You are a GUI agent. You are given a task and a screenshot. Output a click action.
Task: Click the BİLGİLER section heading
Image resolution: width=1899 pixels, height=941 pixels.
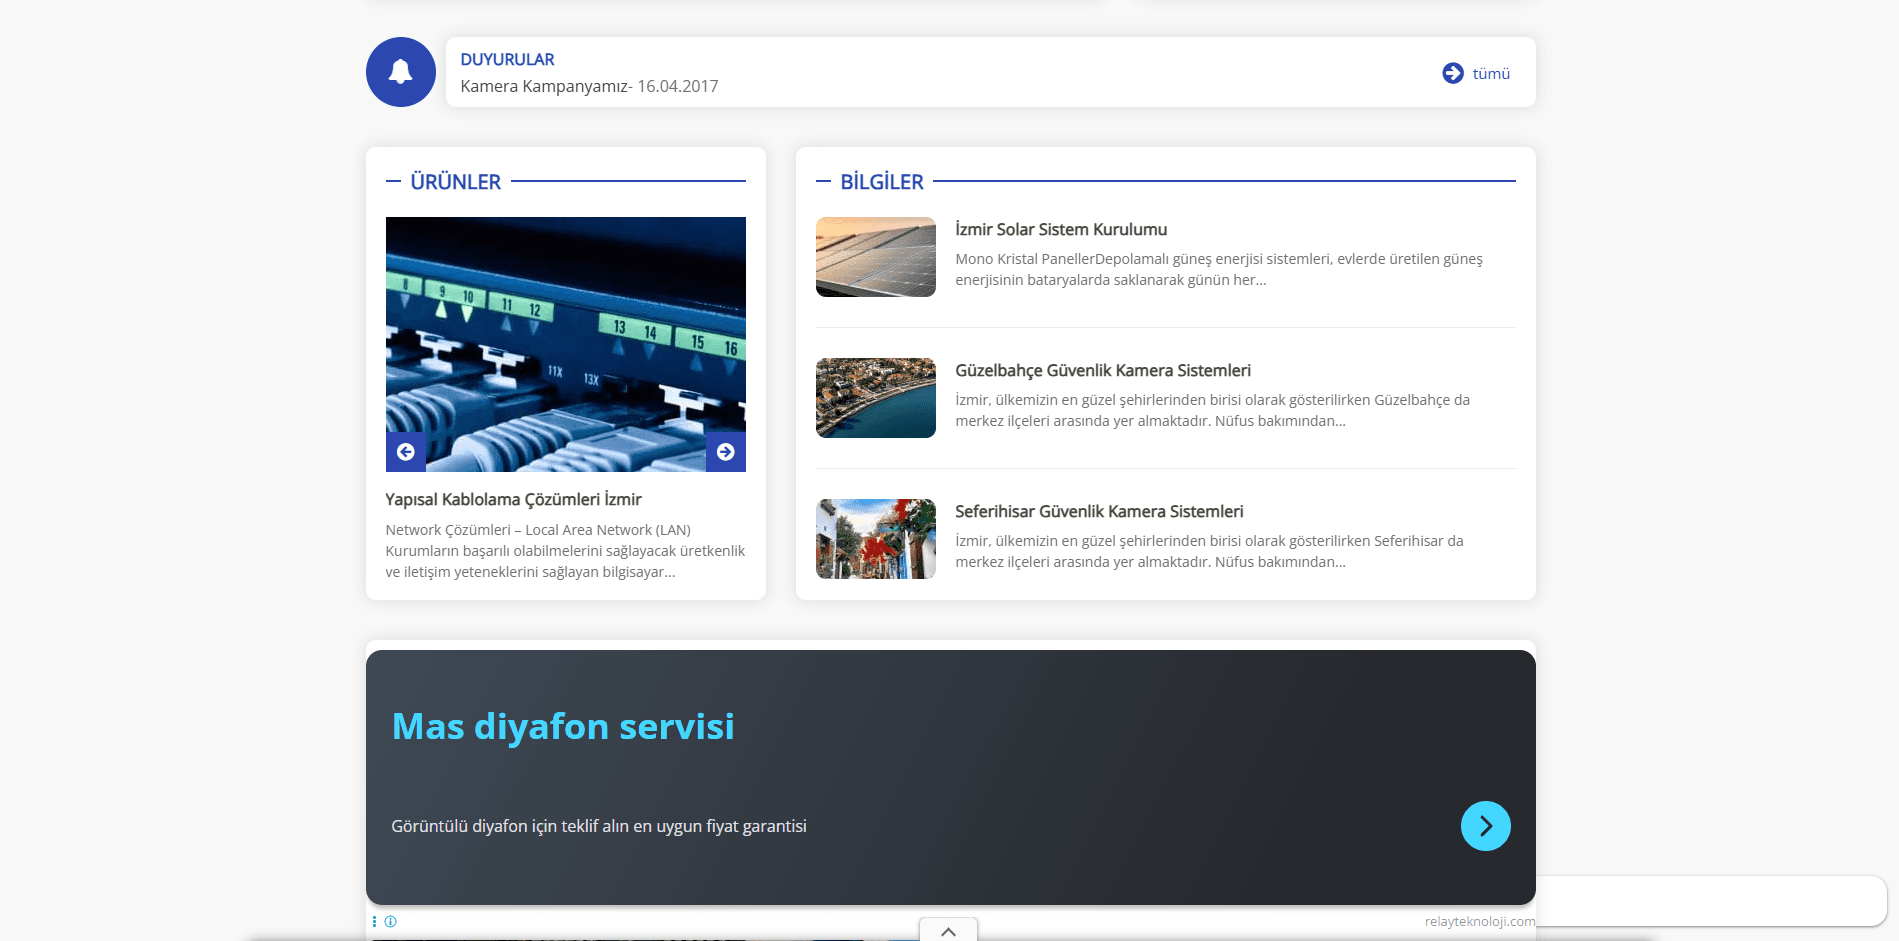click(x=882, y=182)
